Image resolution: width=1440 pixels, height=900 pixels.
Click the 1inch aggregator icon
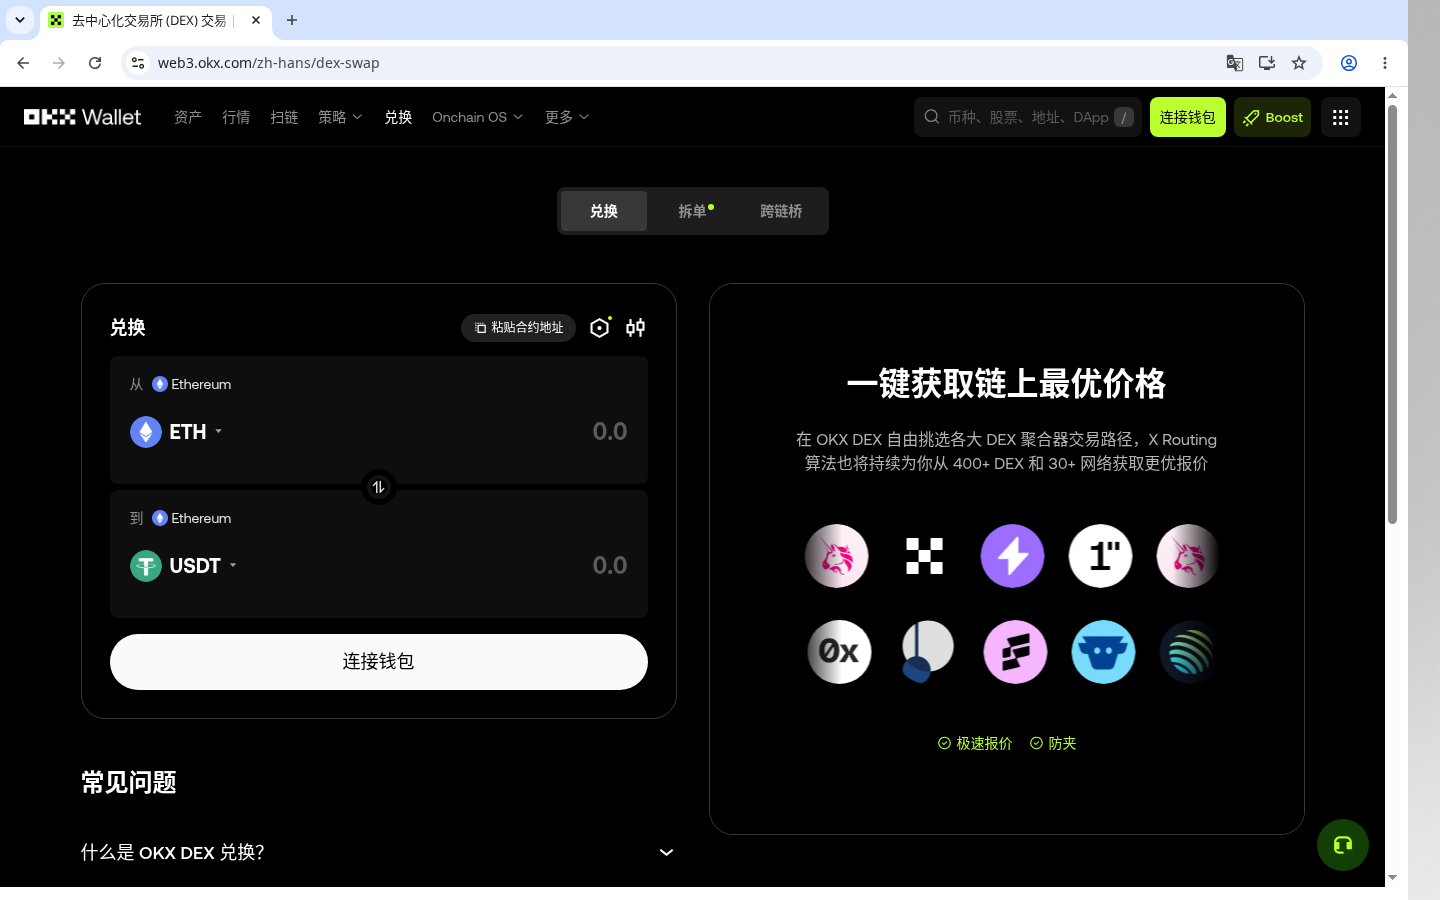[1100, 556]
